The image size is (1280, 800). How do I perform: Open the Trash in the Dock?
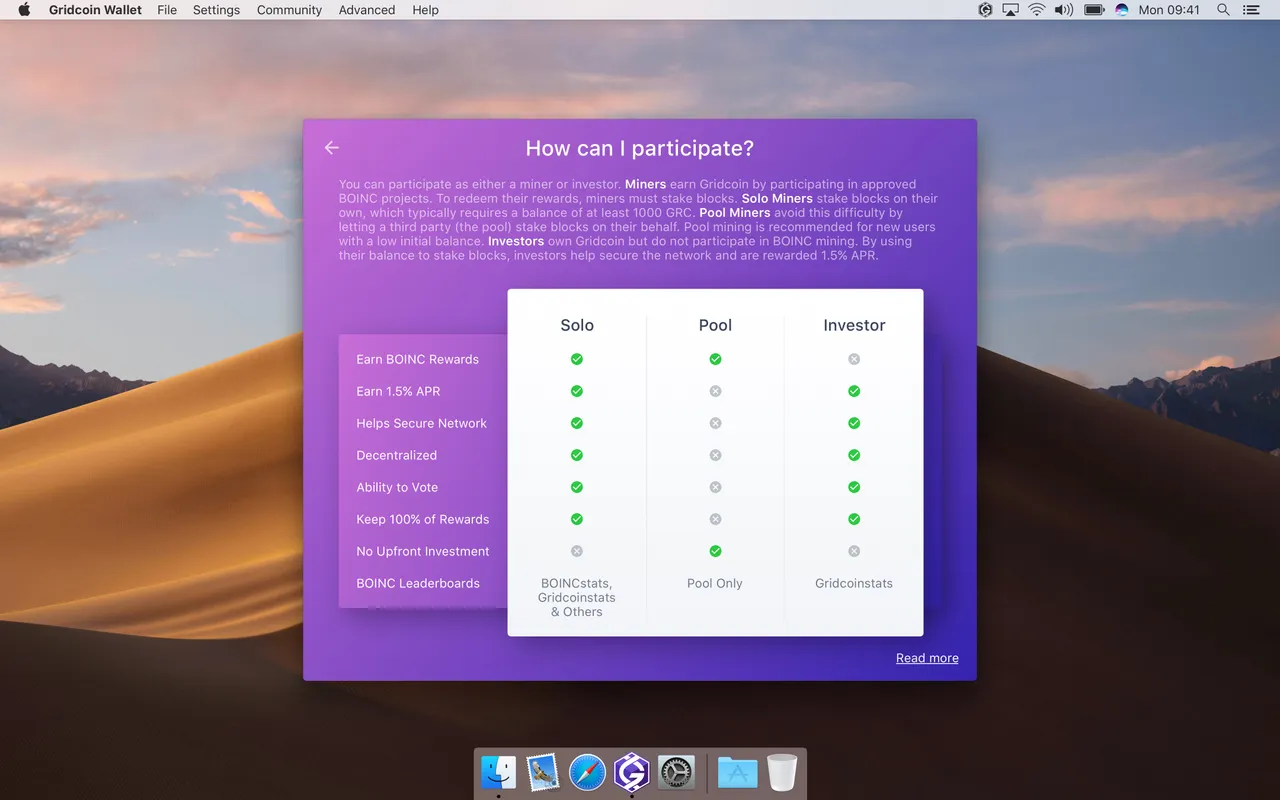(782, 772)
